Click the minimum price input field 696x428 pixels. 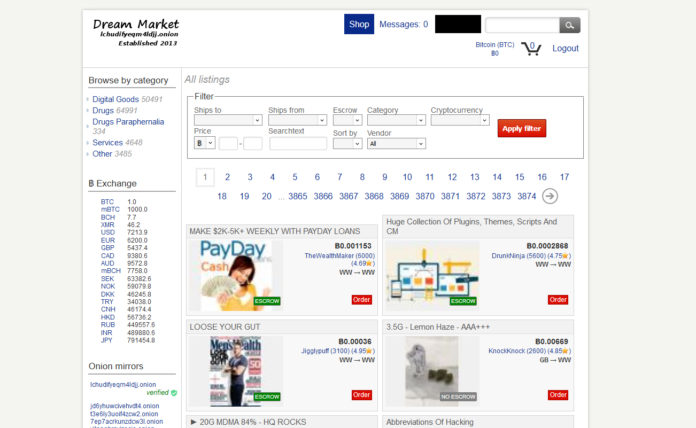click(x=228, y=143)
